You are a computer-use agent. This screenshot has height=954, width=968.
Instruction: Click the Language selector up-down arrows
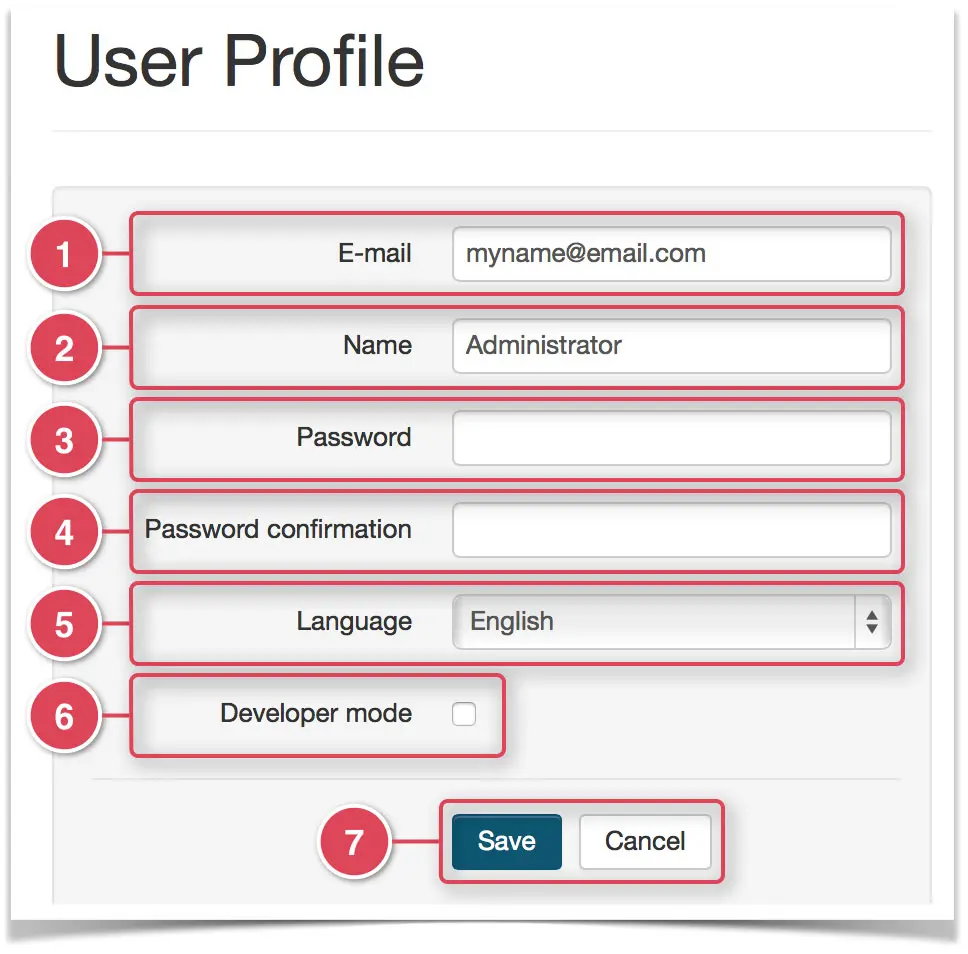tap(872, 622)
